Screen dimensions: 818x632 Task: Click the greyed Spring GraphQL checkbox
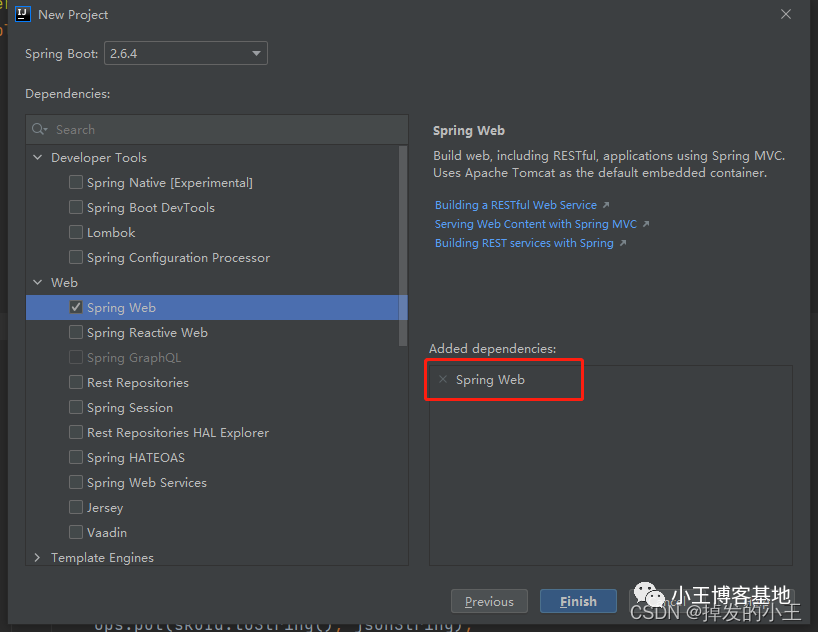pos(76,357)
